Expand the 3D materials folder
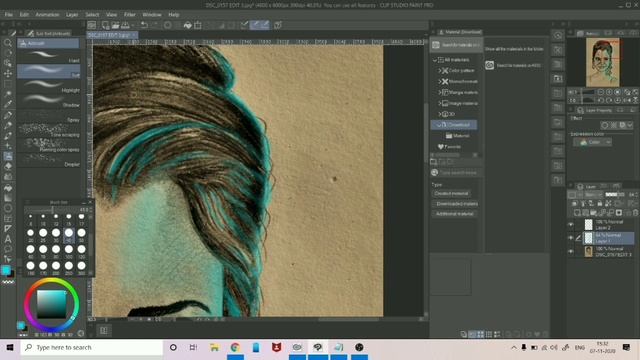Screen dimensions: 640x360 pyautogui.click(x=440, y=114)
